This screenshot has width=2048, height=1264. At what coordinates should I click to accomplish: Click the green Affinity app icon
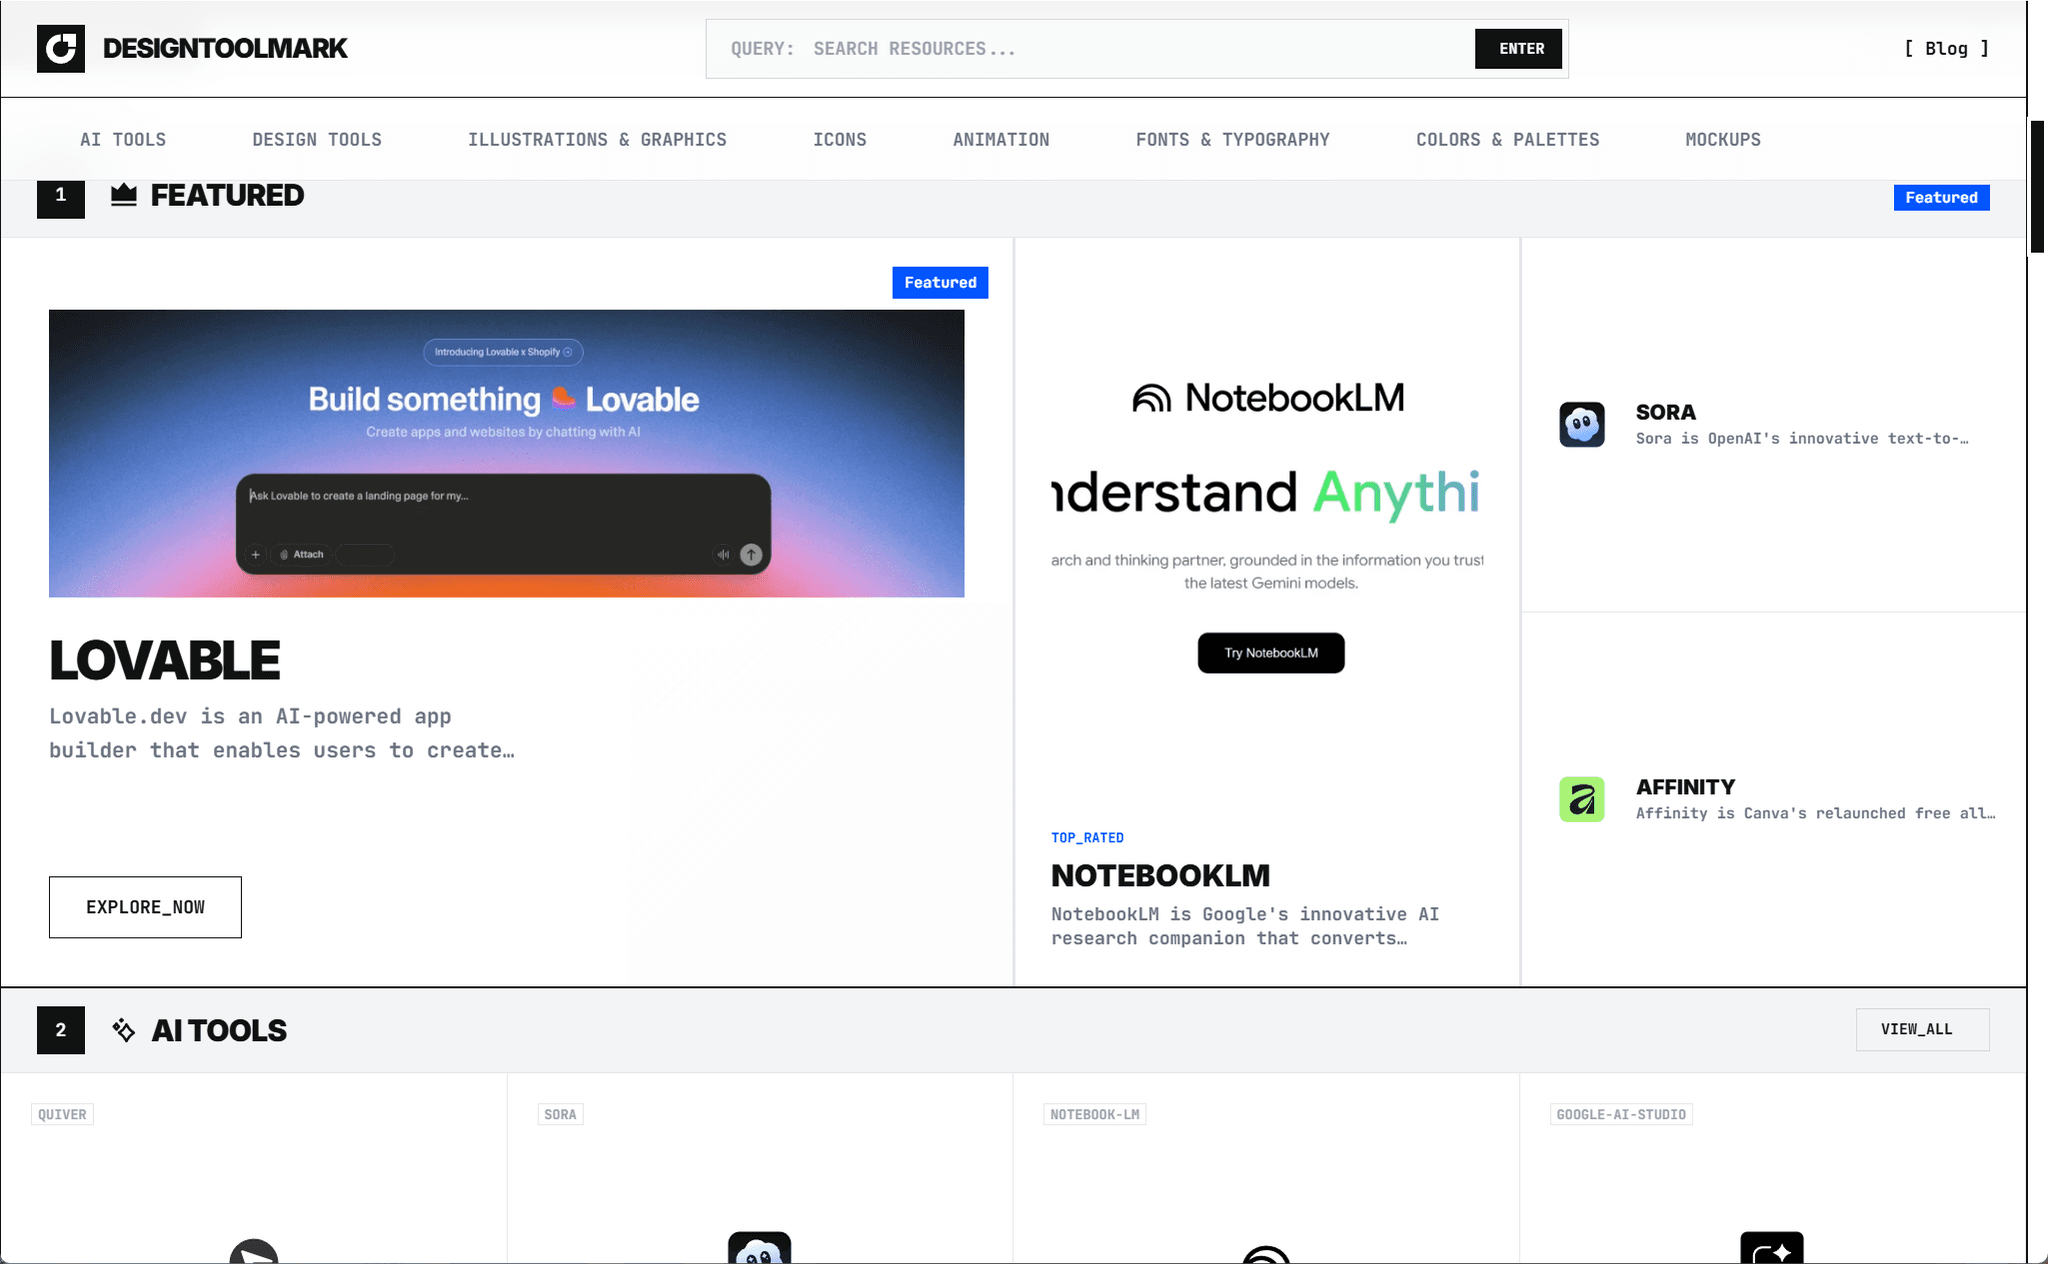(1582, 798)
